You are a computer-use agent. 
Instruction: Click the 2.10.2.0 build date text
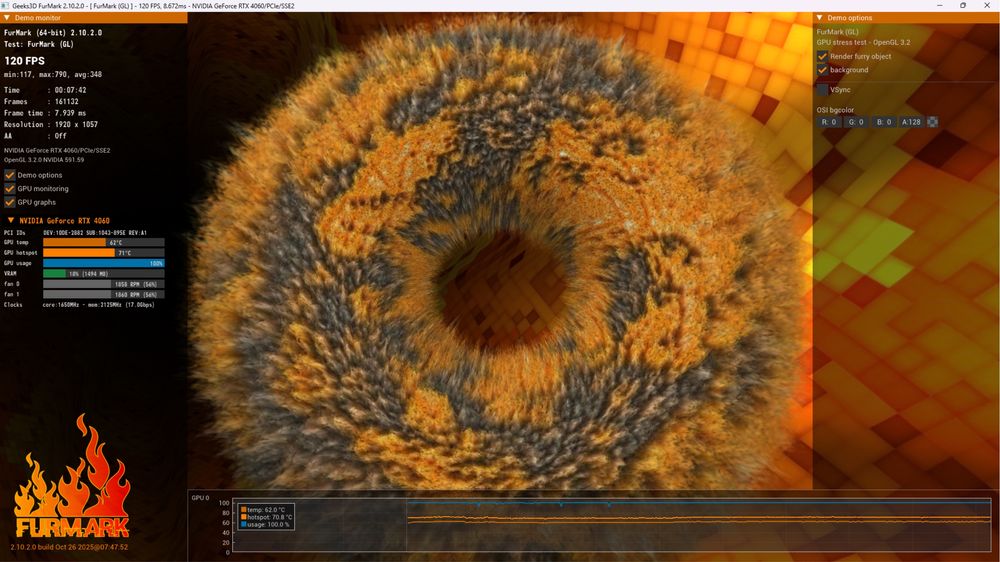tap(69, 547)
